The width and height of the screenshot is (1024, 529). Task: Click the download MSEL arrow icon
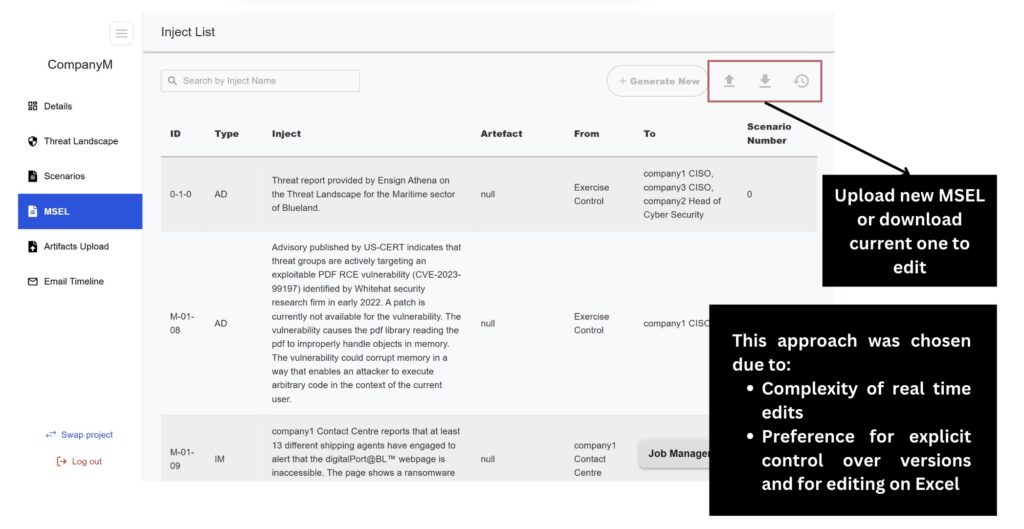click(x=765, y=81)
